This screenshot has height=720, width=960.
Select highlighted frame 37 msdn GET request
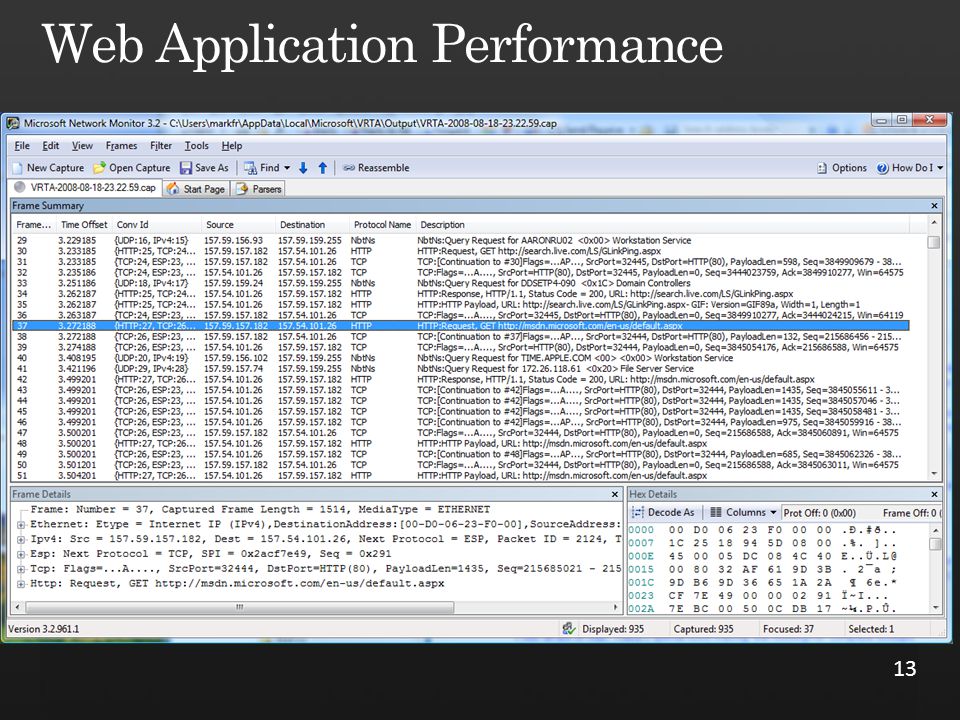[x=460, y=326]
